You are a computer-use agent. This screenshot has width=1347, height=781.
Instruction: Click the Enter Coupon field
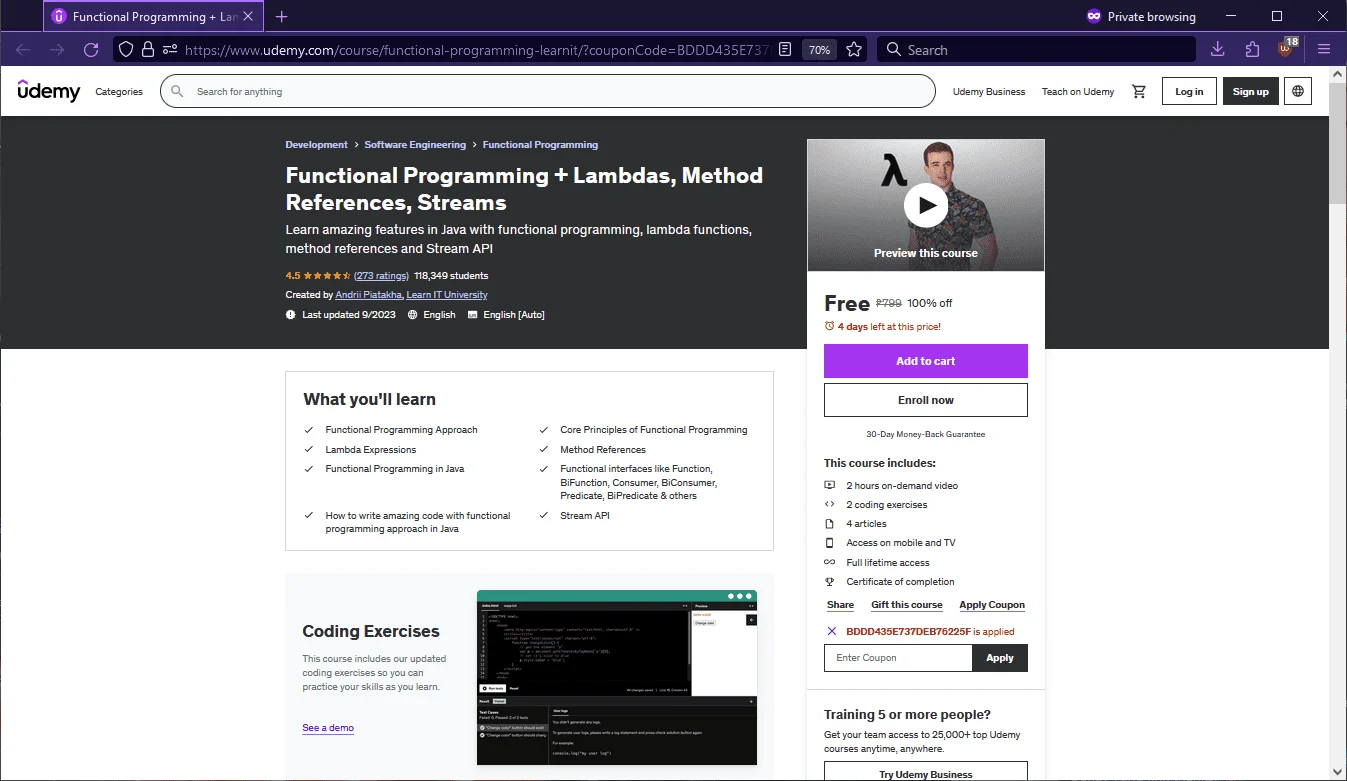point(898,658)
